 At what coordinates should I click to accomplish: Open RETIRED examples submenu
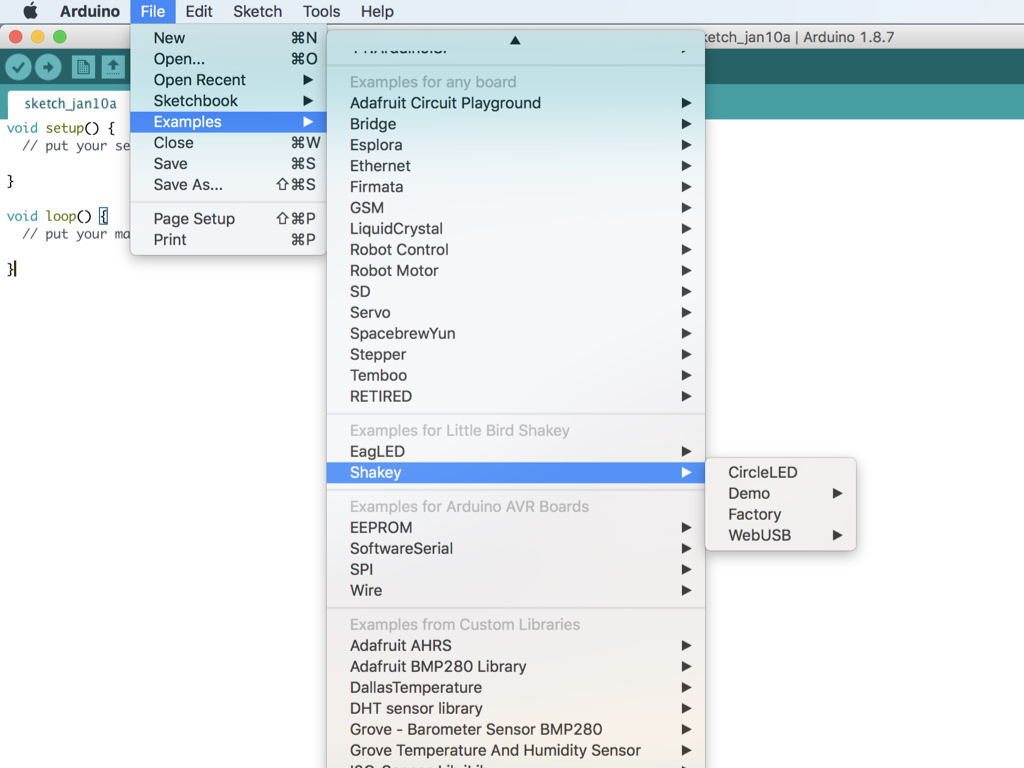pyautogui.click(x=515, y=396)
